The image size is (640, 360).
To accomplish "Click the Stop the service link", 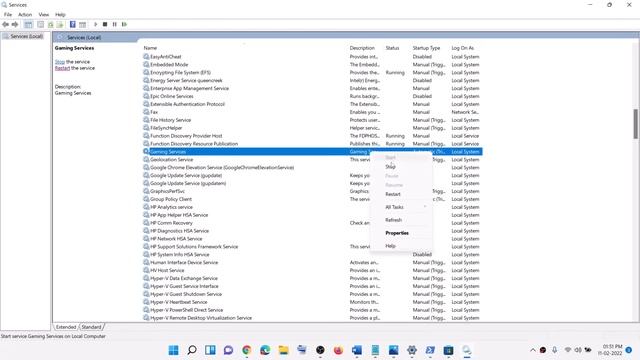I will (x=60, y=62).
